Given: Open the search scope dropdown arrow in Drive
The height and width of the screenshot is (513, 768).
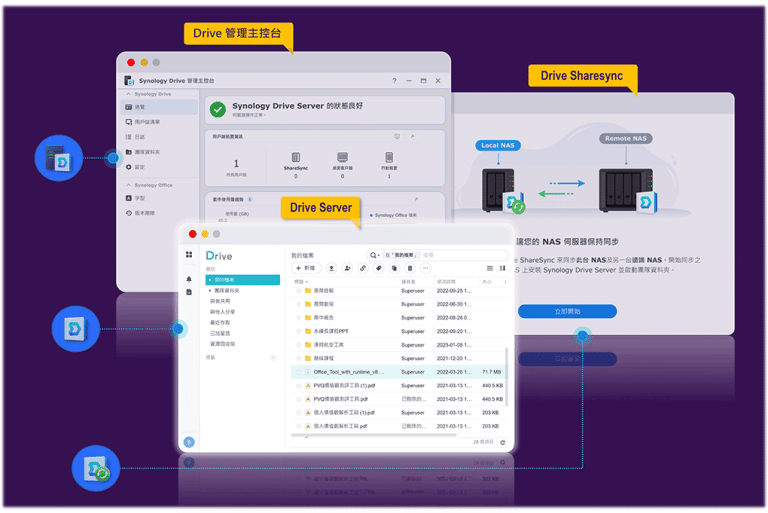Looking at the screenshot, I should pyautogui.click(x=379, y=255).
